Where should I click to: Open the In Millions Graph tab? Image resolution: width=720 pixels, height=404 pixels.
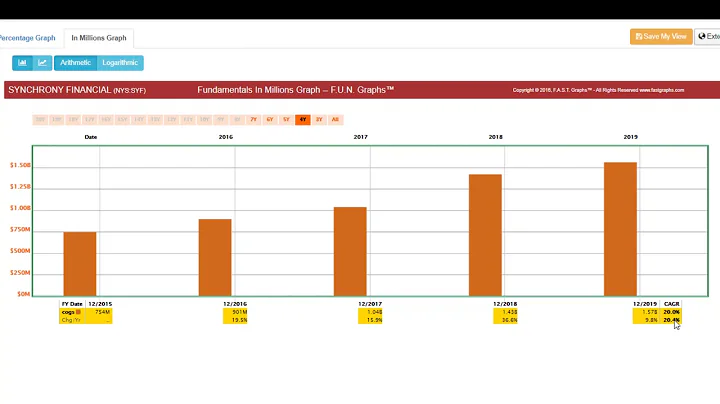point(99,38)
